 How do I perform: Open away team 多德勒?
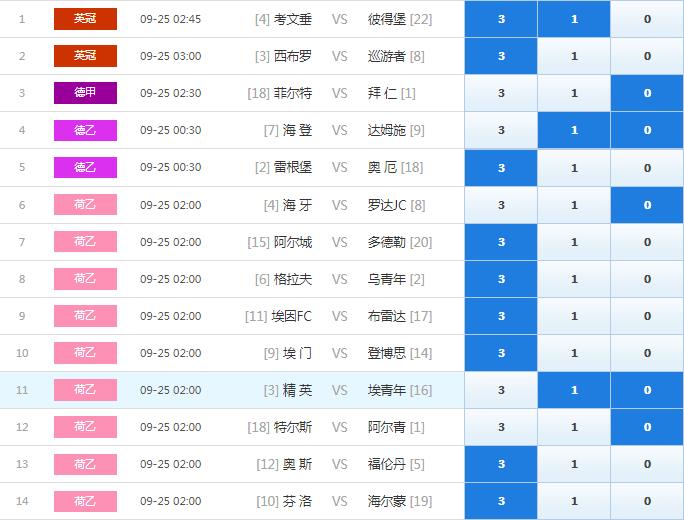[386, 242]
